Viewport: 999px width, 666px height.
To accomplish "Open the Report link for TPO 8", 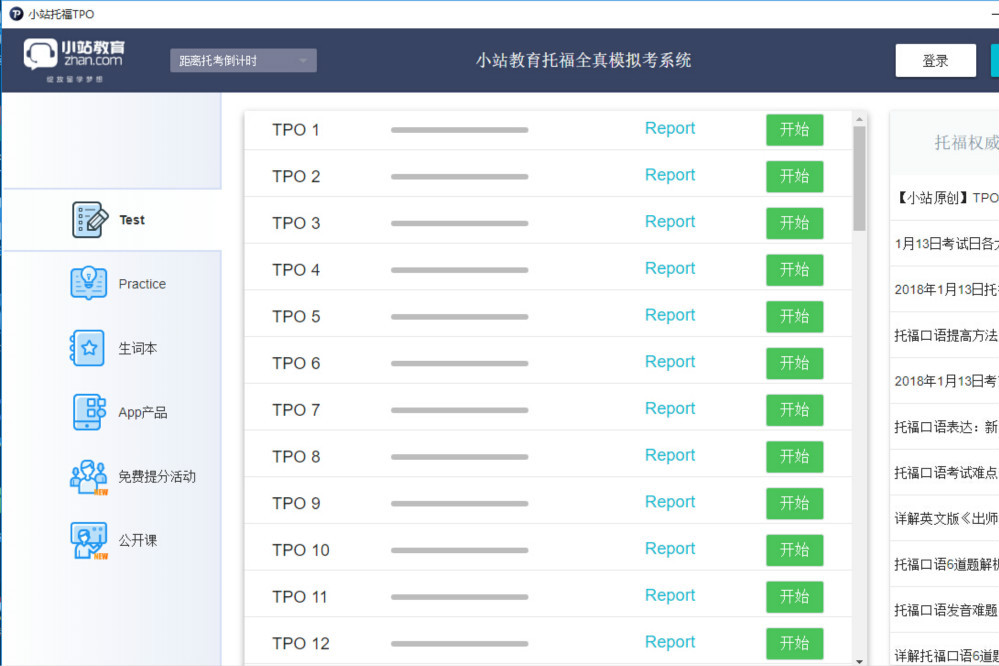I will point(670,455).
